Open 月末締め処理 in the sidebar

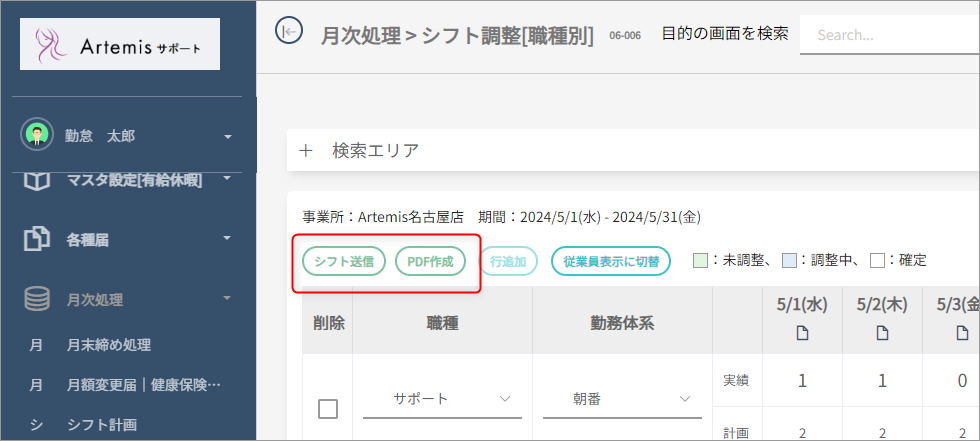tap(108, 345)
